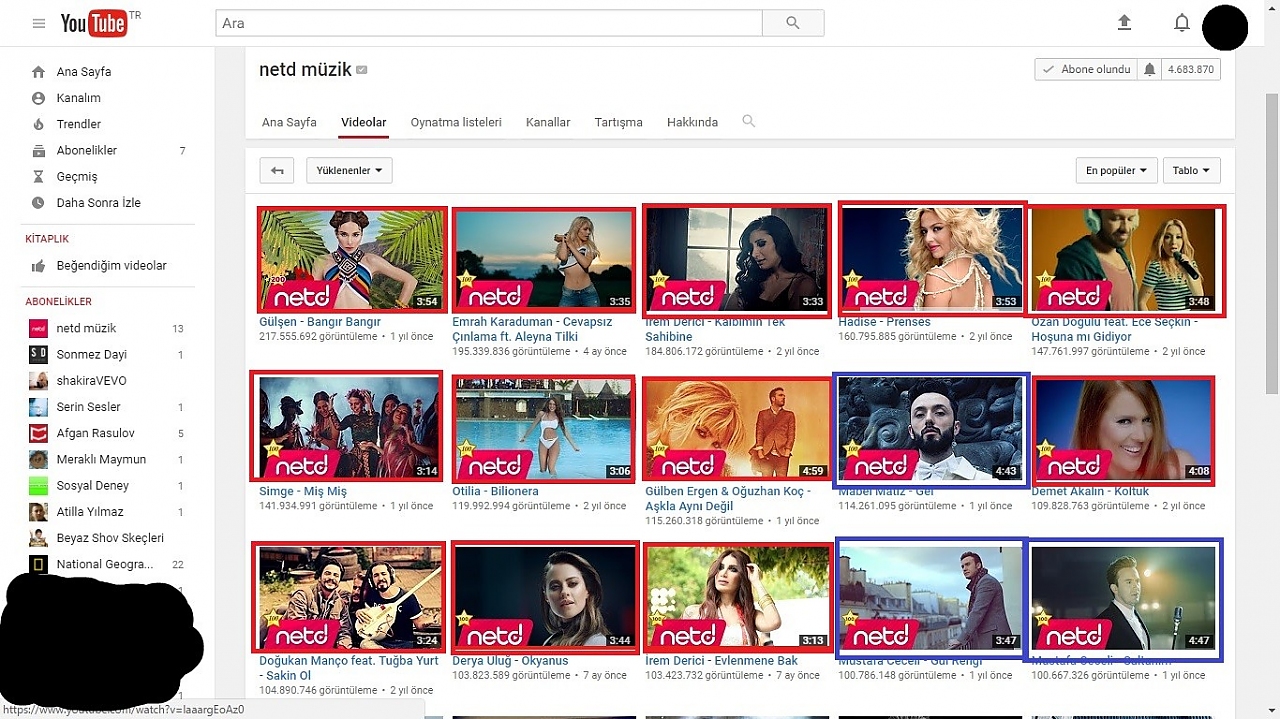The height and width of the screenshot is (719, 1280).
Task: Open Derya Uluğ - Okyanus title link
Action: (510, 660)
